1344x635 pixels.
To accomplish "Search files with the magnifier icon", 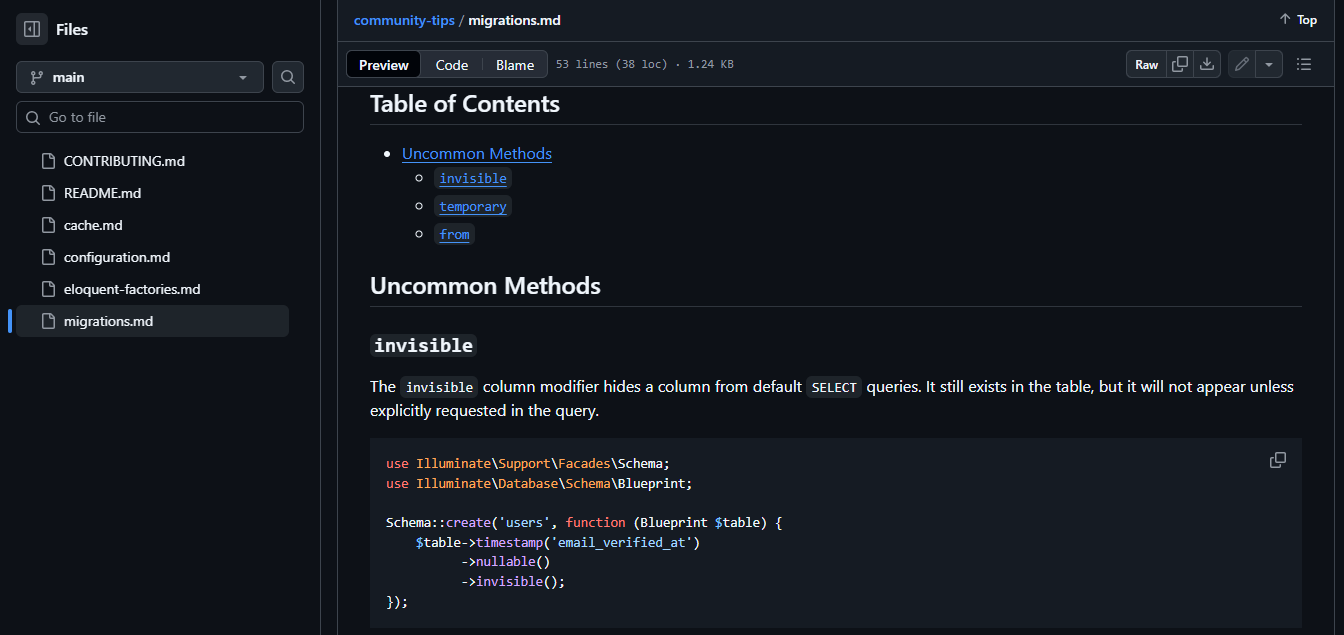I will pyautogui.click(x=288, y=77).
